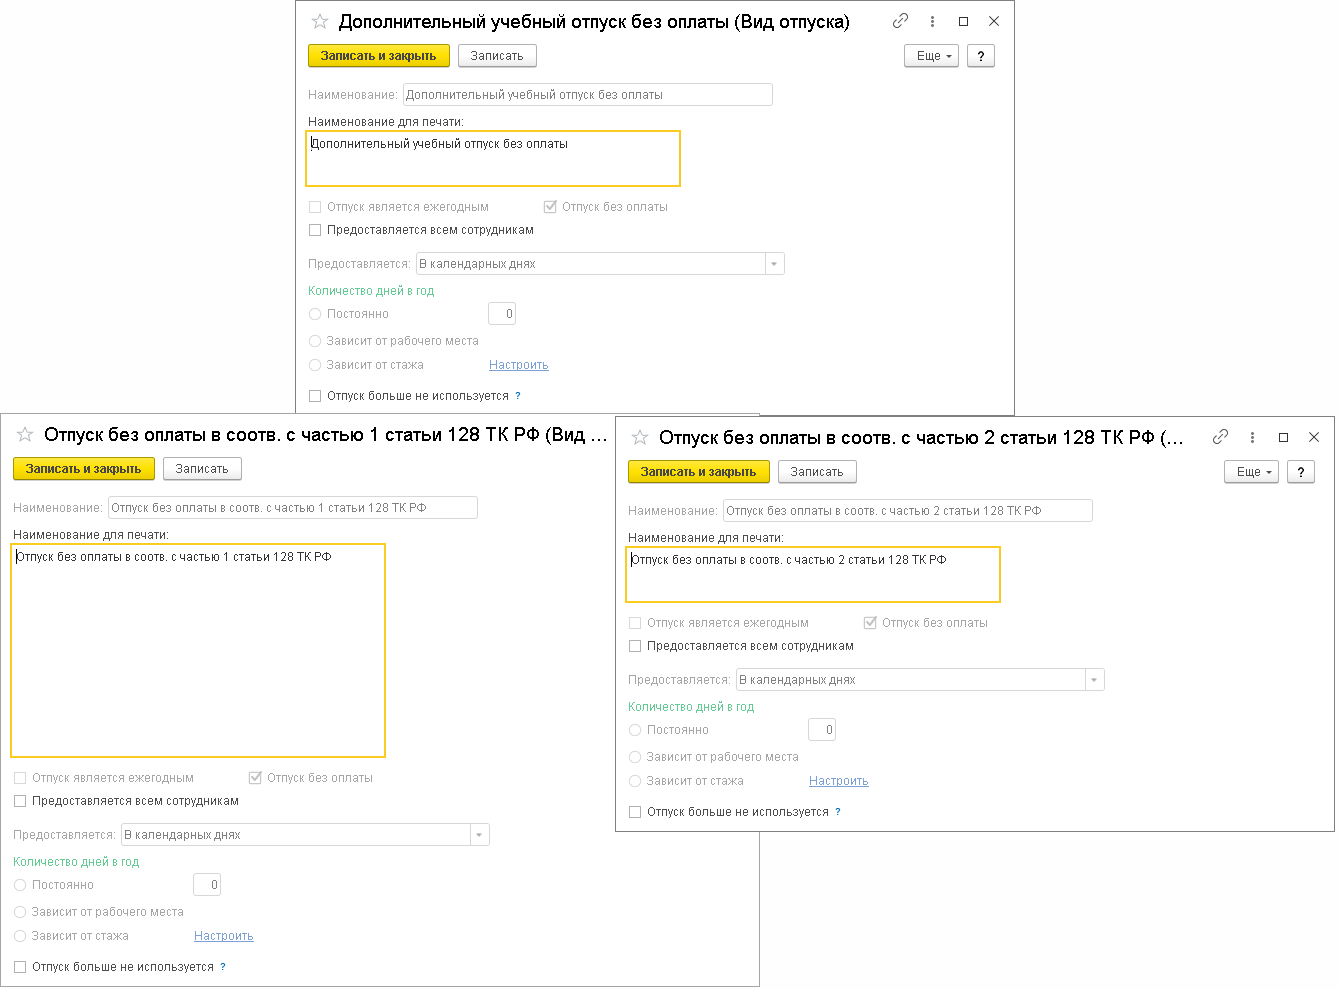Open three-dot menu in часть 2 статьи 128 window
The width and height of the screenshot is (1339, 989).
[1252, 437]
